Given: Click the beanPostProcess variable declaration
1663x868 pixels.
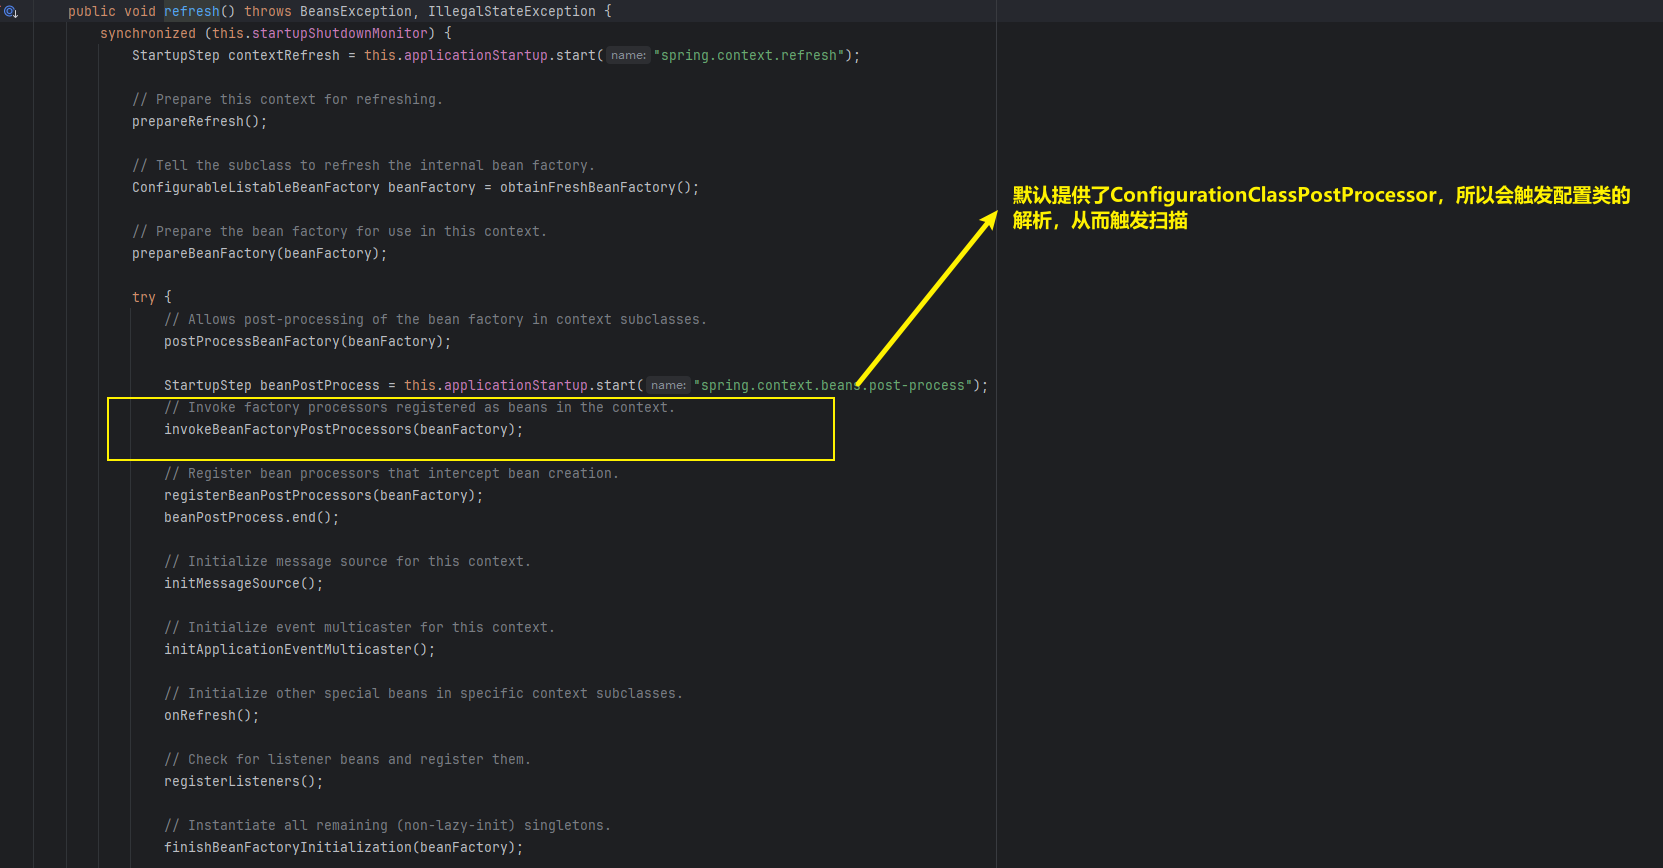Looking at the screenshot, I should [320, 386].
